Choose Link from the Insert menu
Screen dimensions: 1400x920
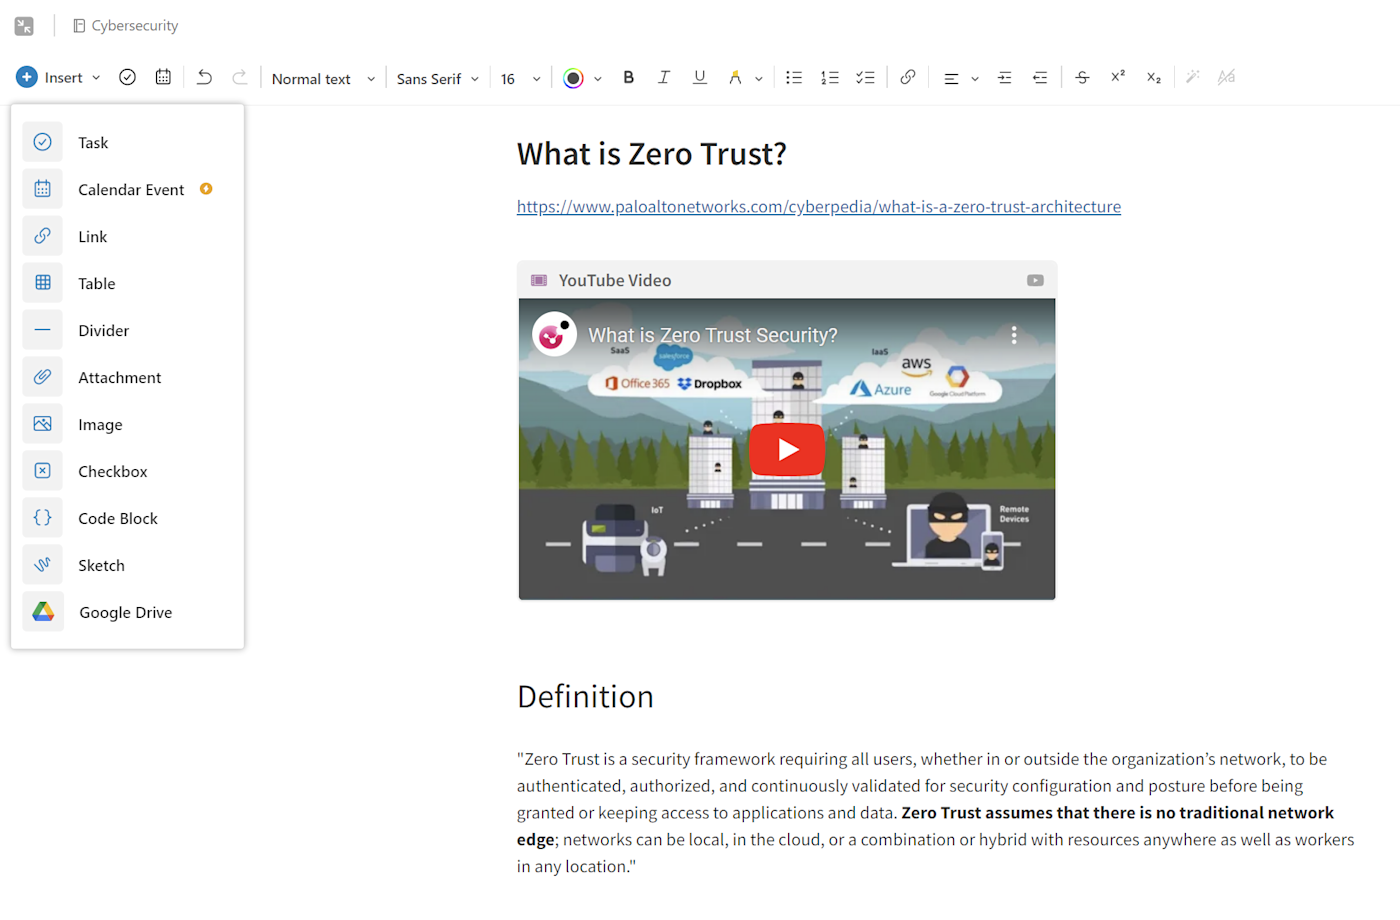click(x=127, y=236)
